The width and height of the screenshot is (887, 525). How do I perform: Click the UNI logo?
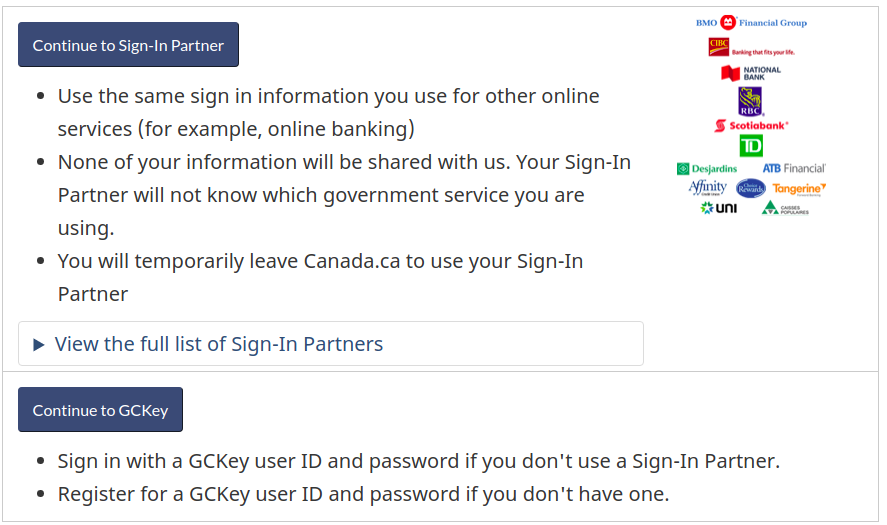pos(718,208)
